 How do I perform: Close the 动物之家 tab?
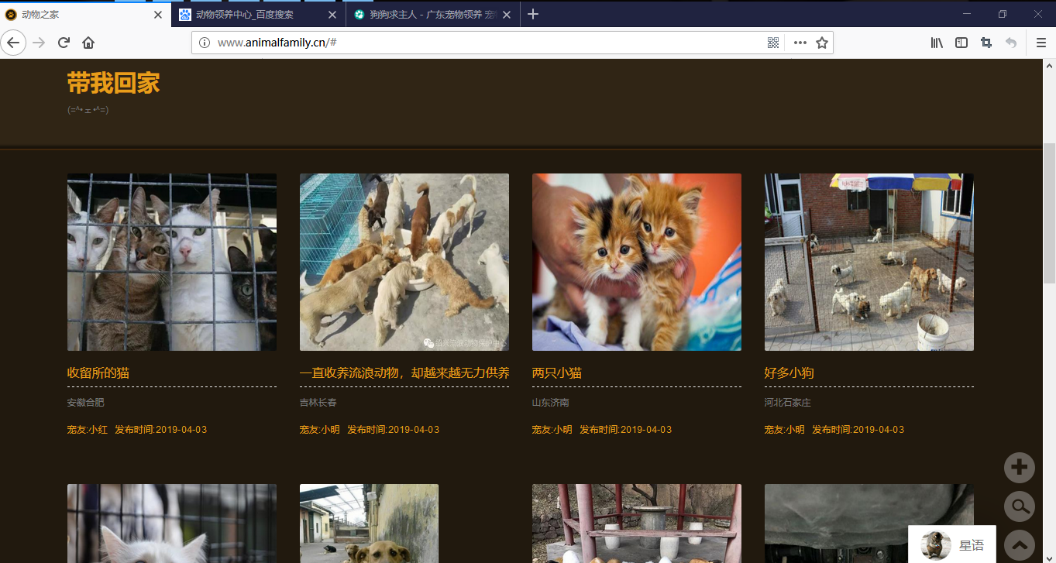[x=158, y=14]
